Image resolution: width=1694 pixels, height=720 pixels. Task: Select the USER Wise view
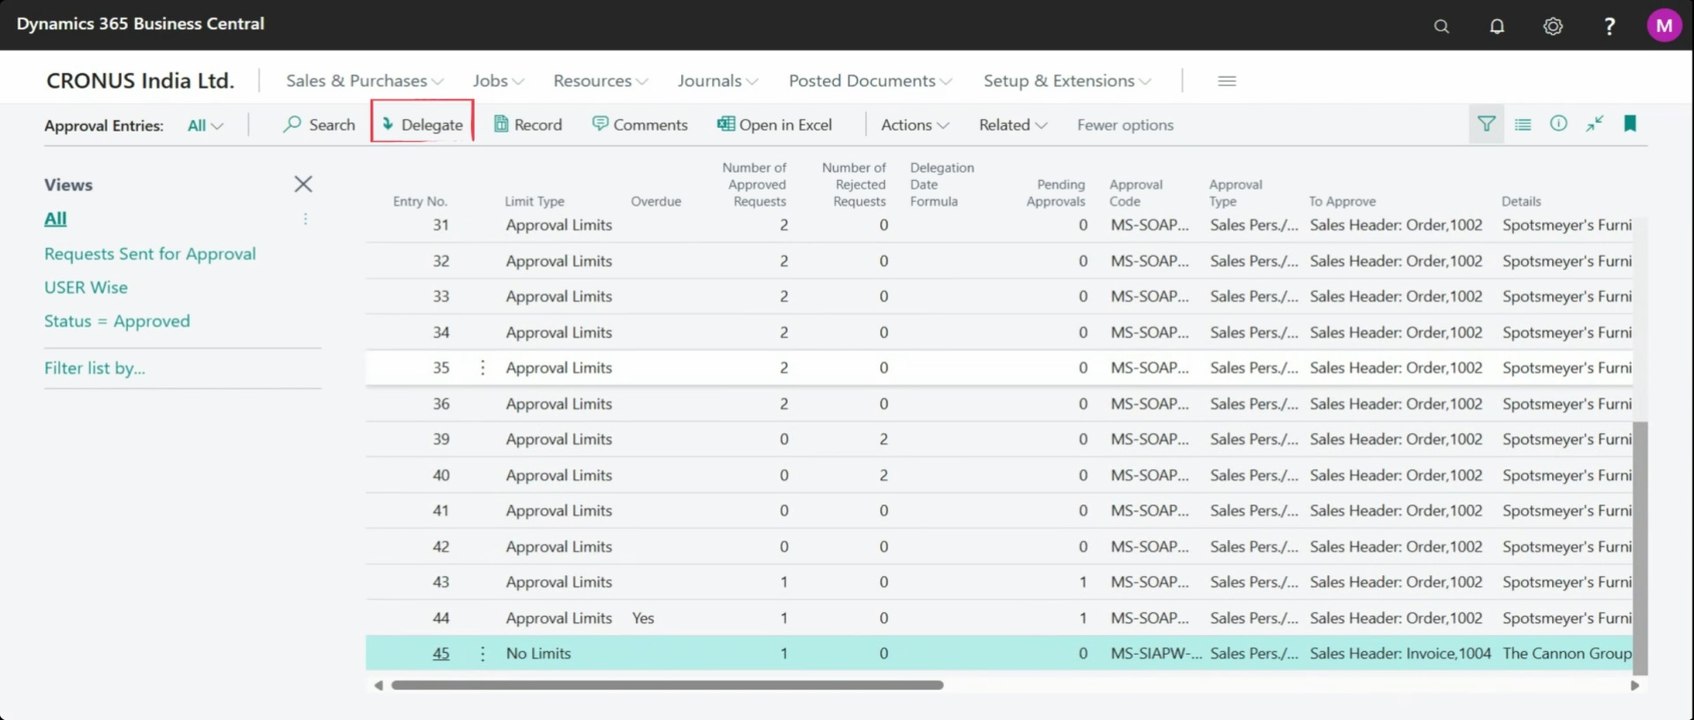click(x=86, y=288)
